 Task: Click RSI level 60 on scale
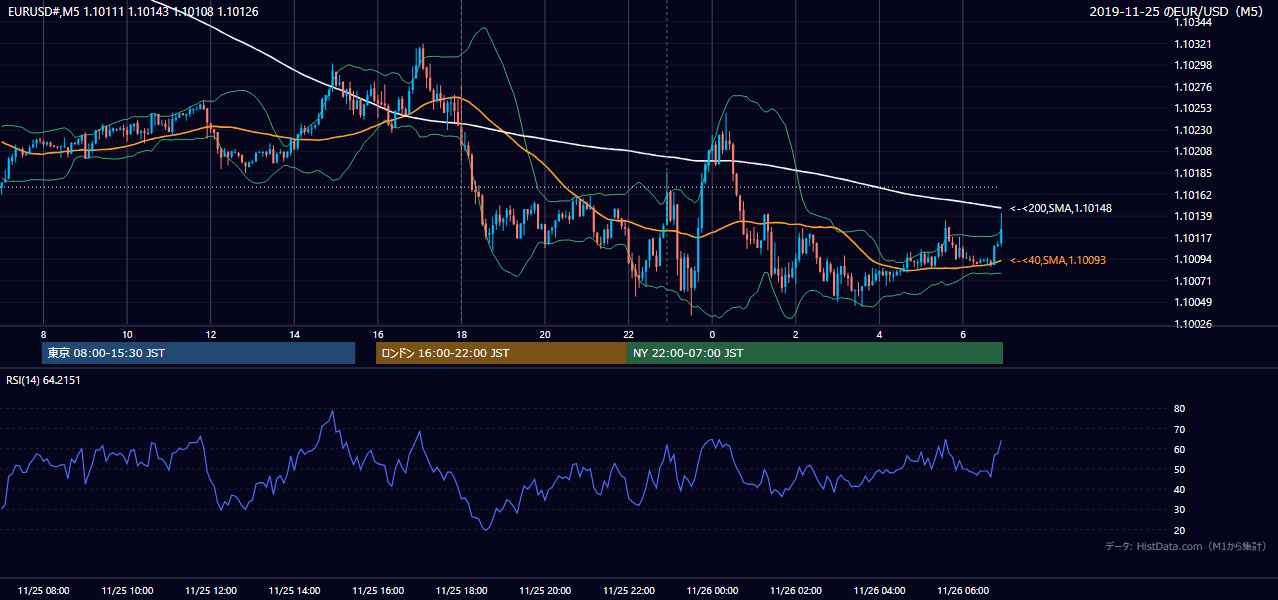tap(1179, 449)
